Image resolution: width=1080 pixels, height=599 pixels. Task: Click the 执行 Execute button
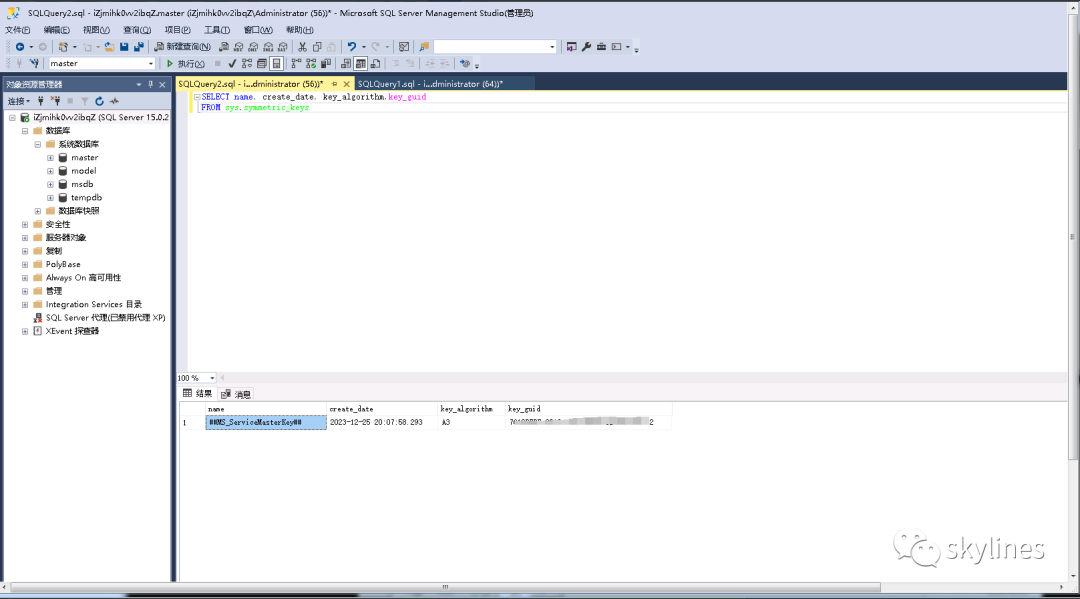click(185, 63)
